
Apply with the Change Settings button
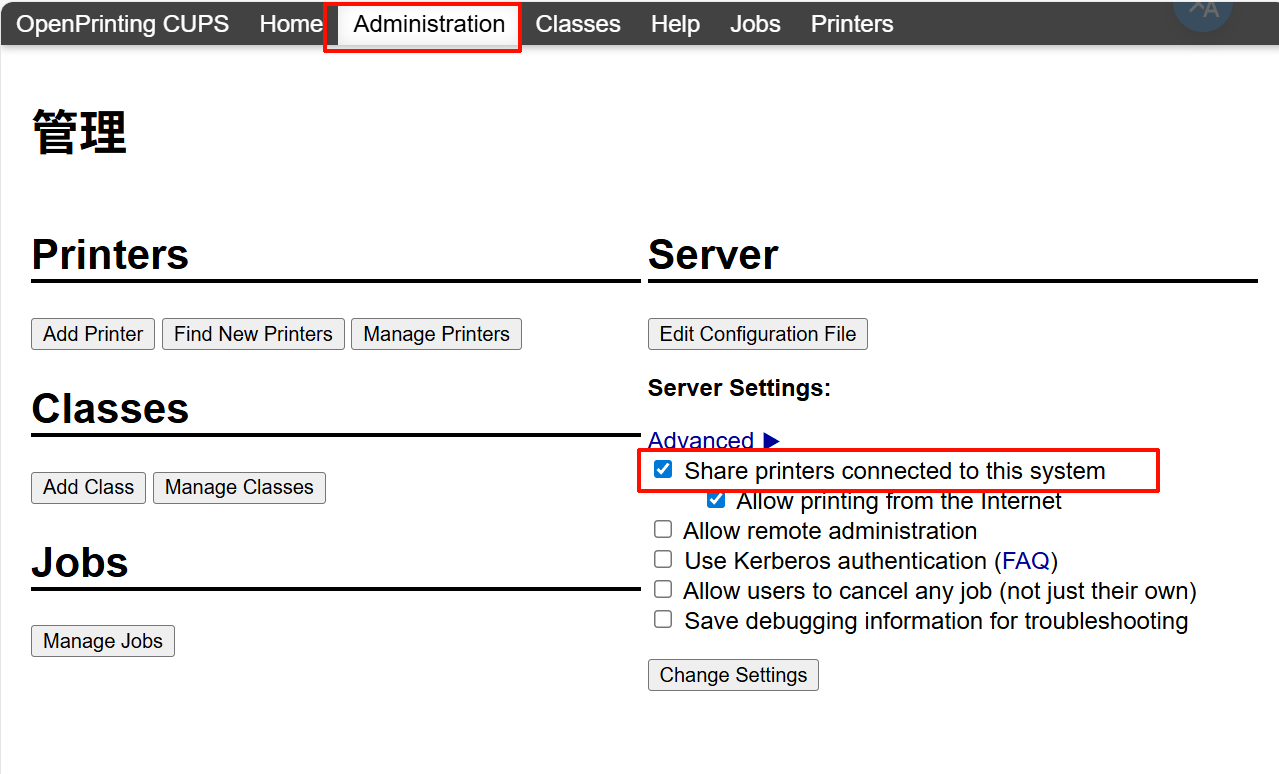coord(733,675)
